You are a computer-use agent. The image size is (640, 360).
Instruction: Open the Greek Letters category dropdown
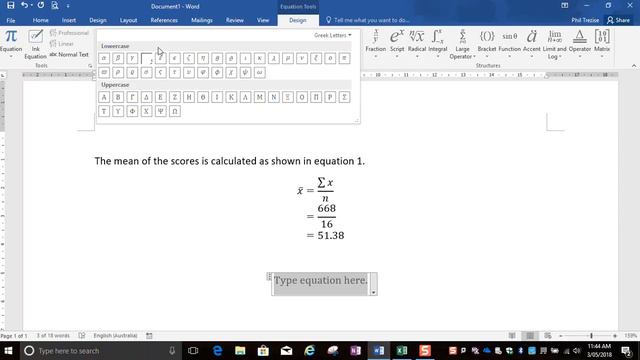333,36
